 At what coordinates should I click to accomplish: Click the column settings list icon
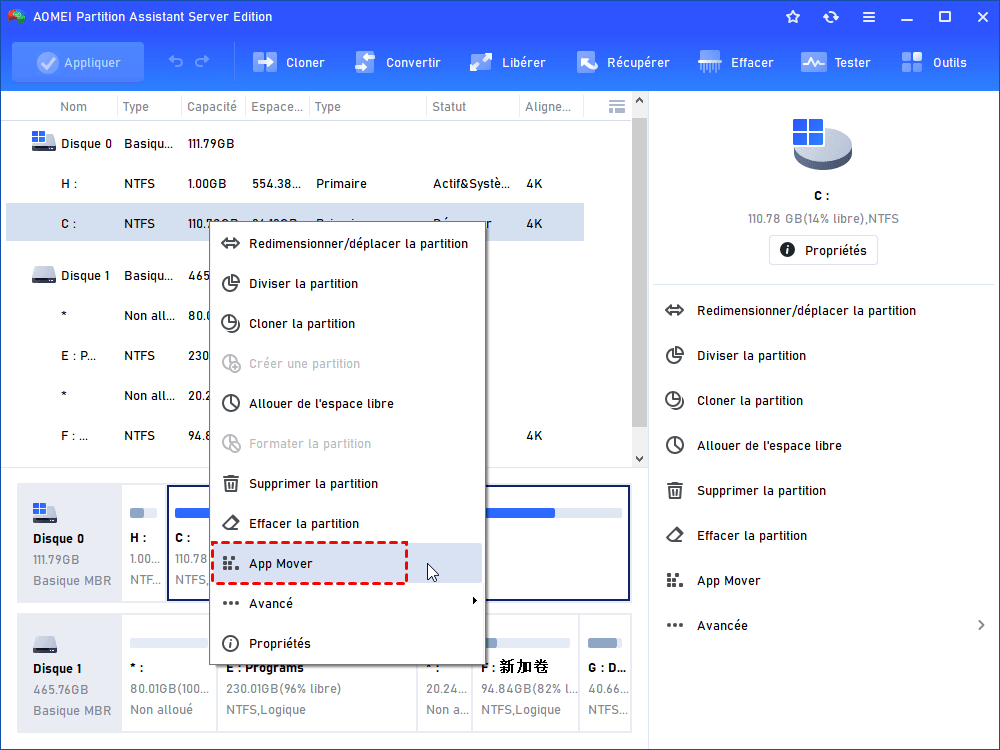pos(617,107)
